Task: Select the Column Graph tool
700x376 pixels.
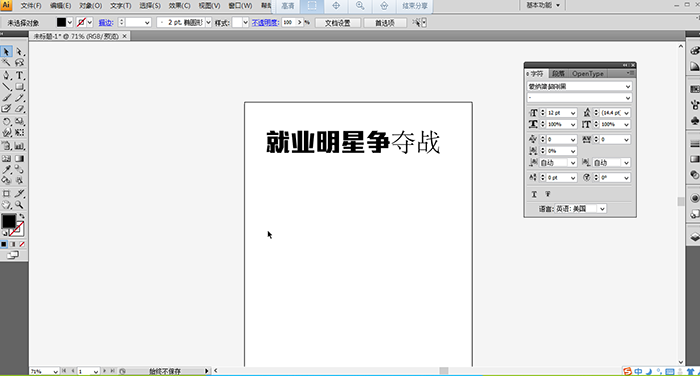Action: click(x=20, y=146)
